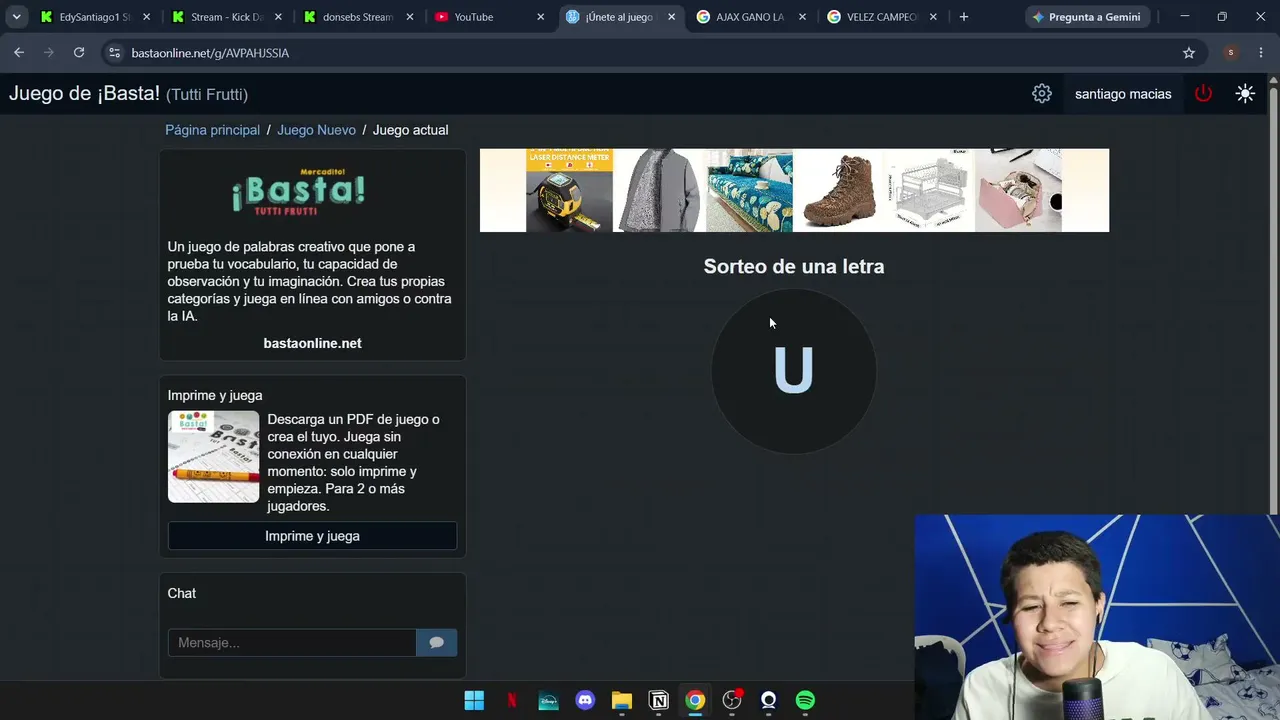Open the webcam app in the taskbar
This screenshot has width=1280, height=720.
[768, 700]
